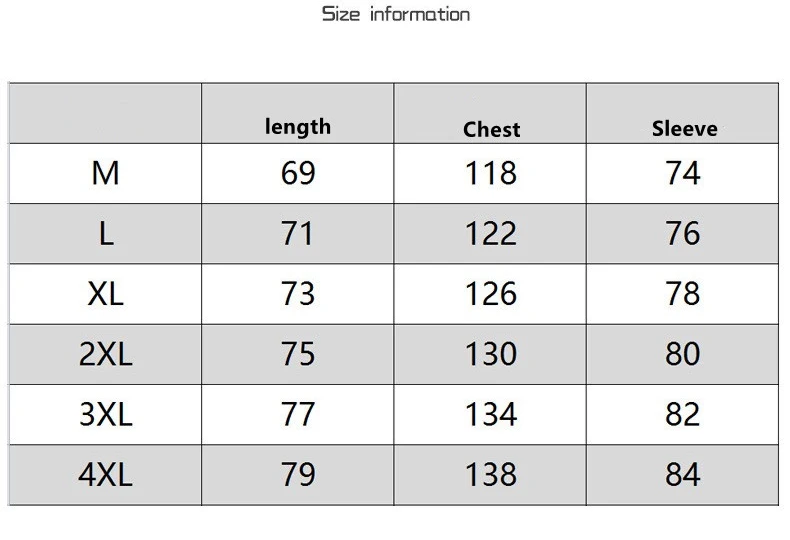The height and width of the screenshot is (540, 790).
Task: Click length value 79 cell
Action: pyautogui.click(x=298, y=475)
